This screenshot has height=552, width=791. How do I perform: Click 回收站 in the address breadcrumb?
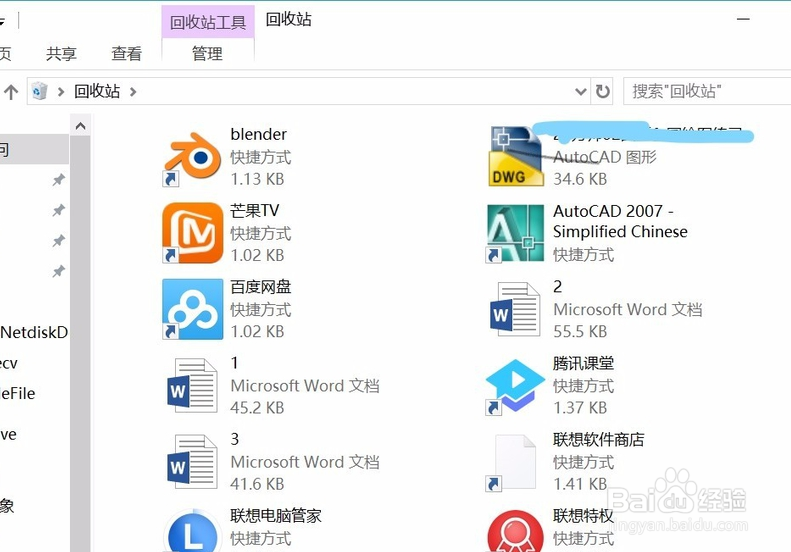point(97,91)
